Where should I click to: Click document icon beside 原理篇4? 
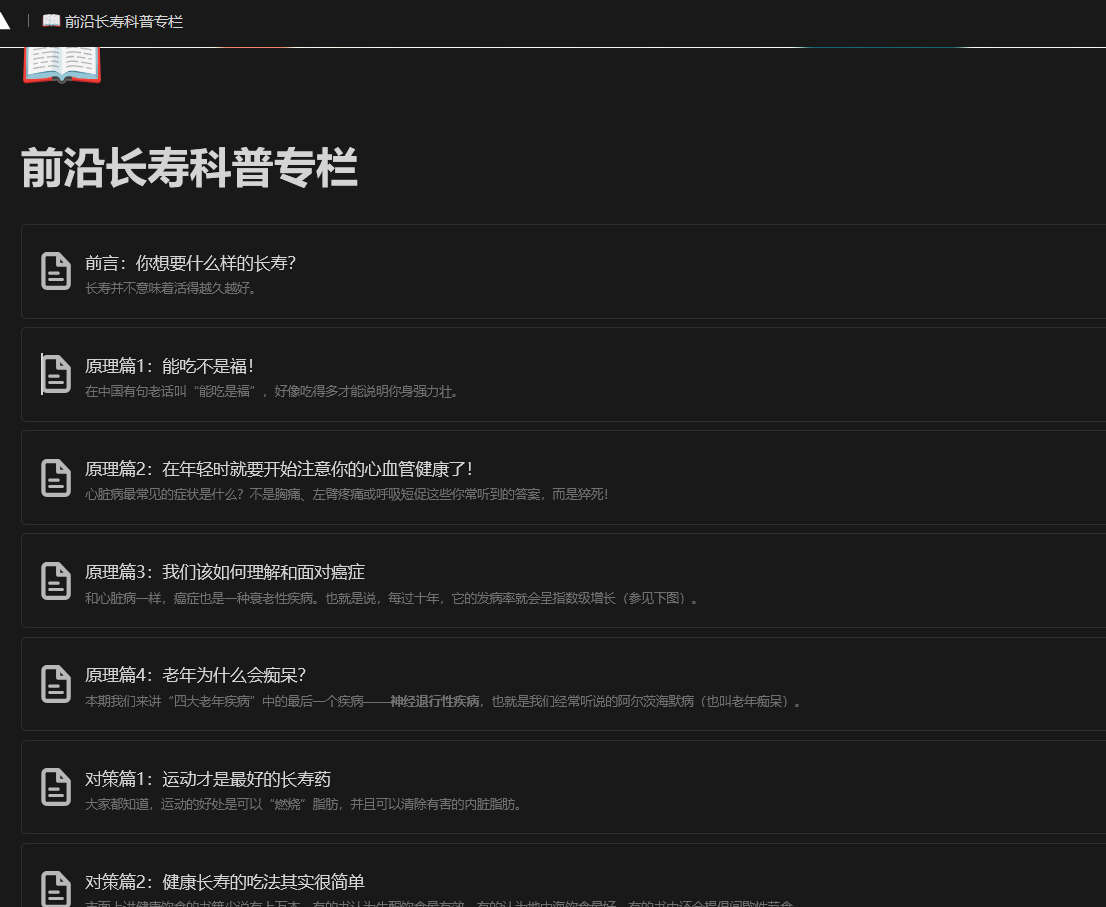[x=56, y=684]
